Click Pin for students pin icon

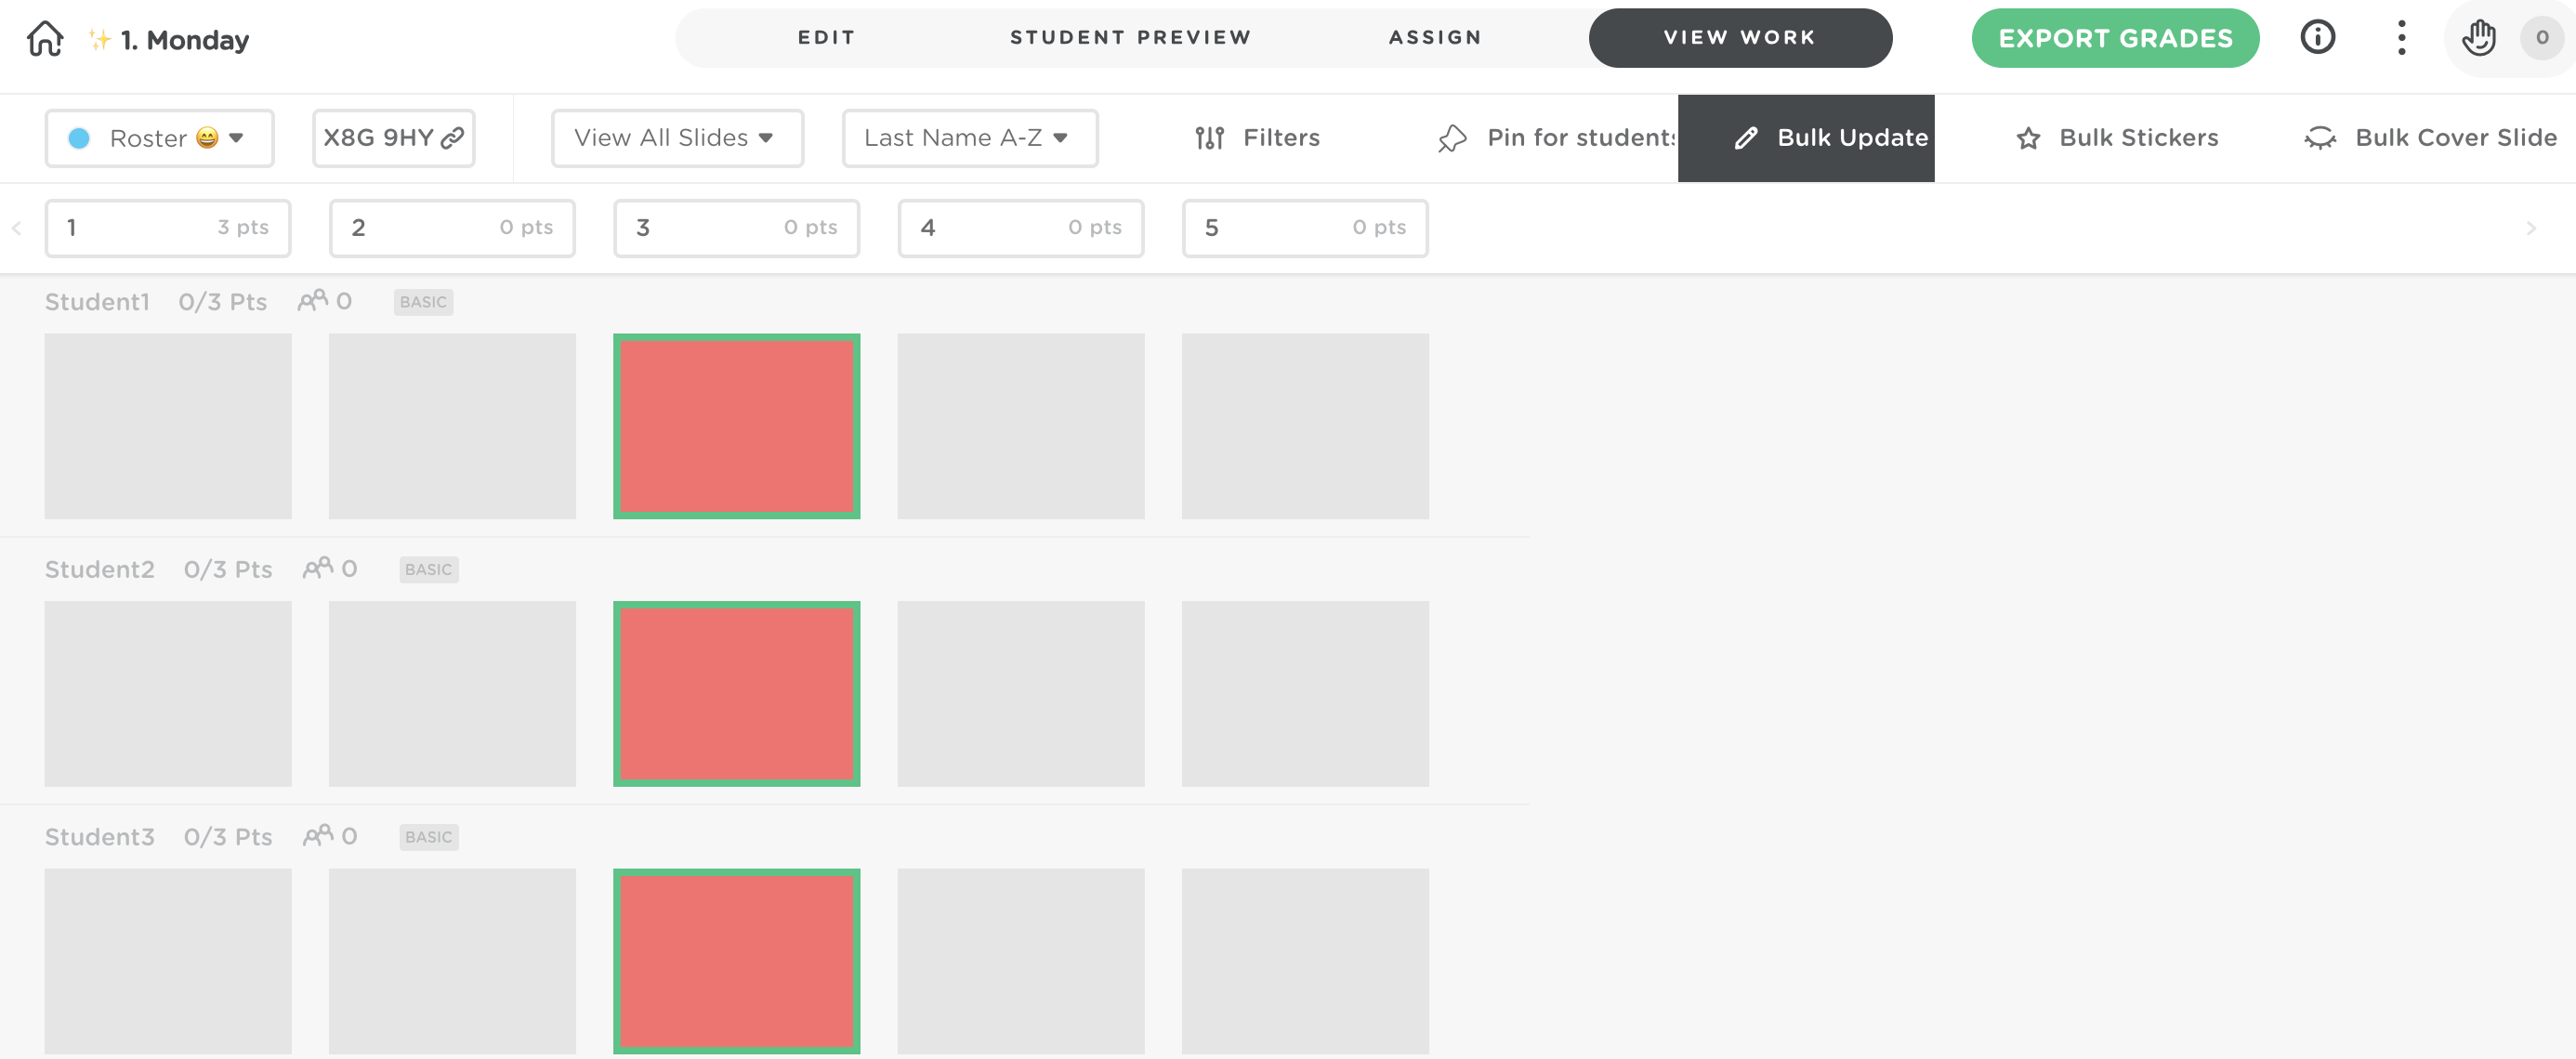[x=1452, y=138]
